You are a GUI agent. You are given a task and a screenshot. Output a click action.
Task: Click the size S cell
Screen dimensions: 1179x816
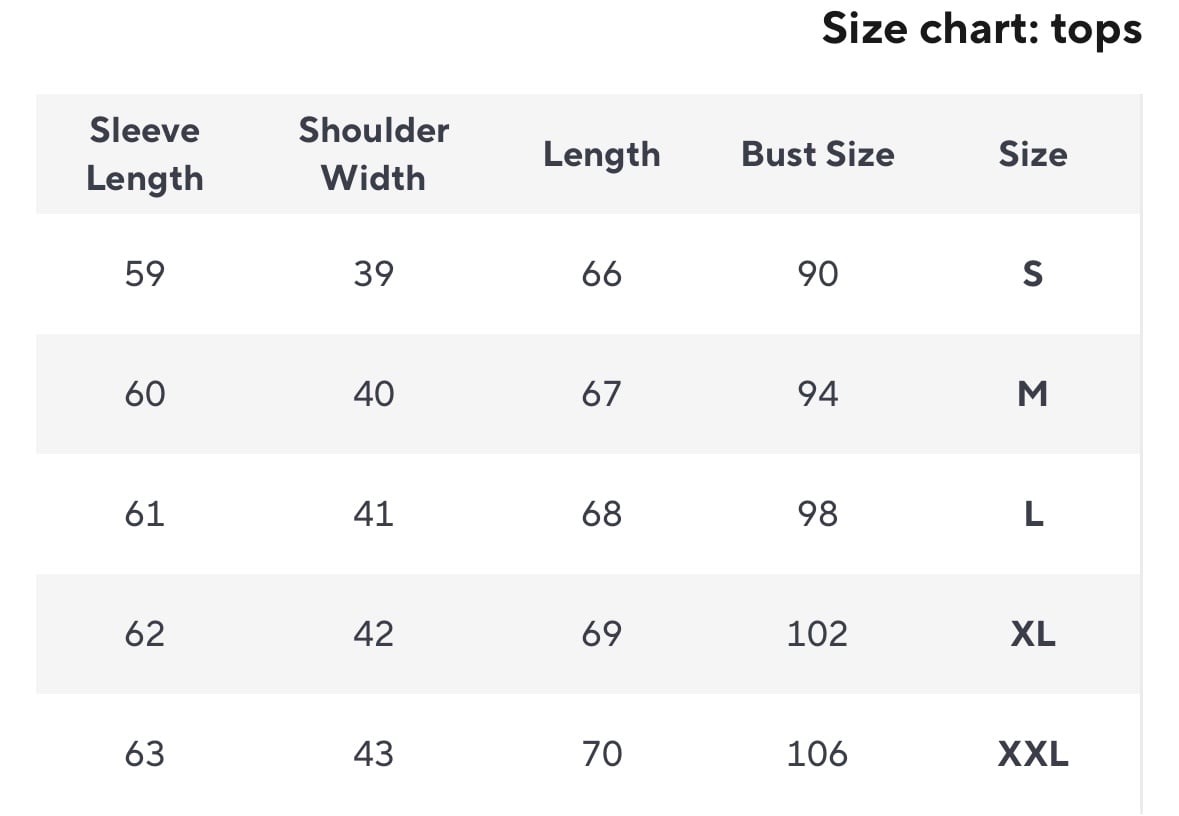(x=1032, y=274)
